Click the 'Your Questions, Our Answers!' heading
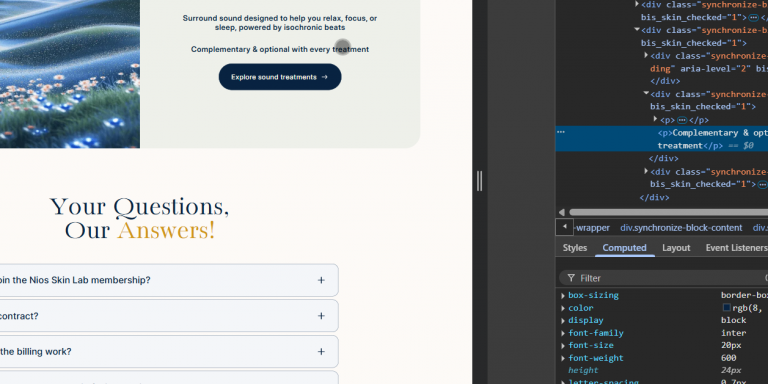This screenshot has width=768, height=384. coord(140,218)
